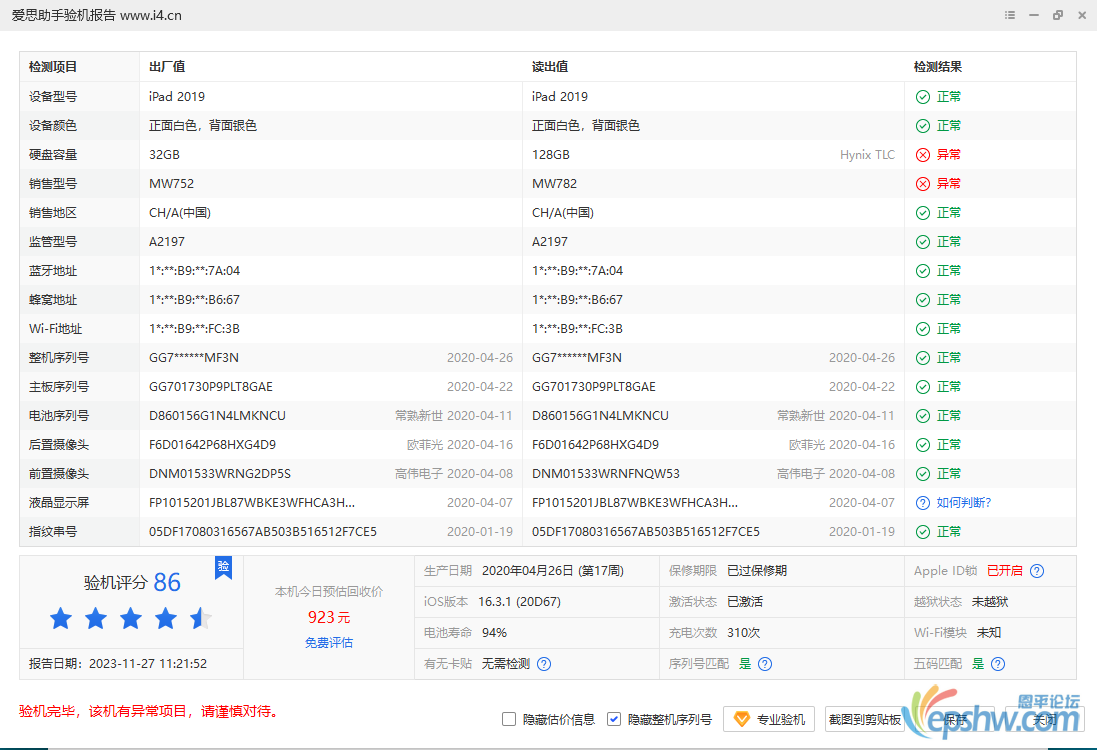Open the help icon beside Apple ID锁 已开启
This screenshot has width=1097, height=750.
click(1037, 571)
